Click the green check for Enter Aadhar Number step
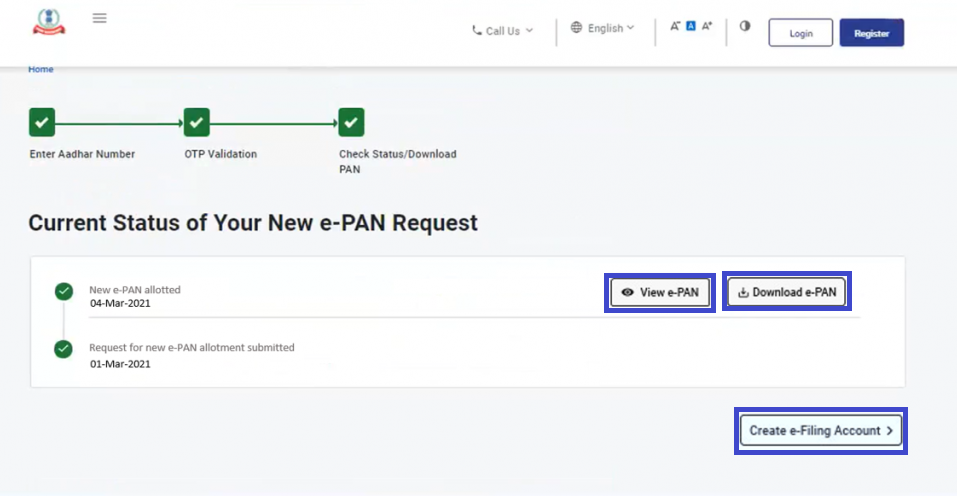 pyautogui.click(x=41, y=123)
